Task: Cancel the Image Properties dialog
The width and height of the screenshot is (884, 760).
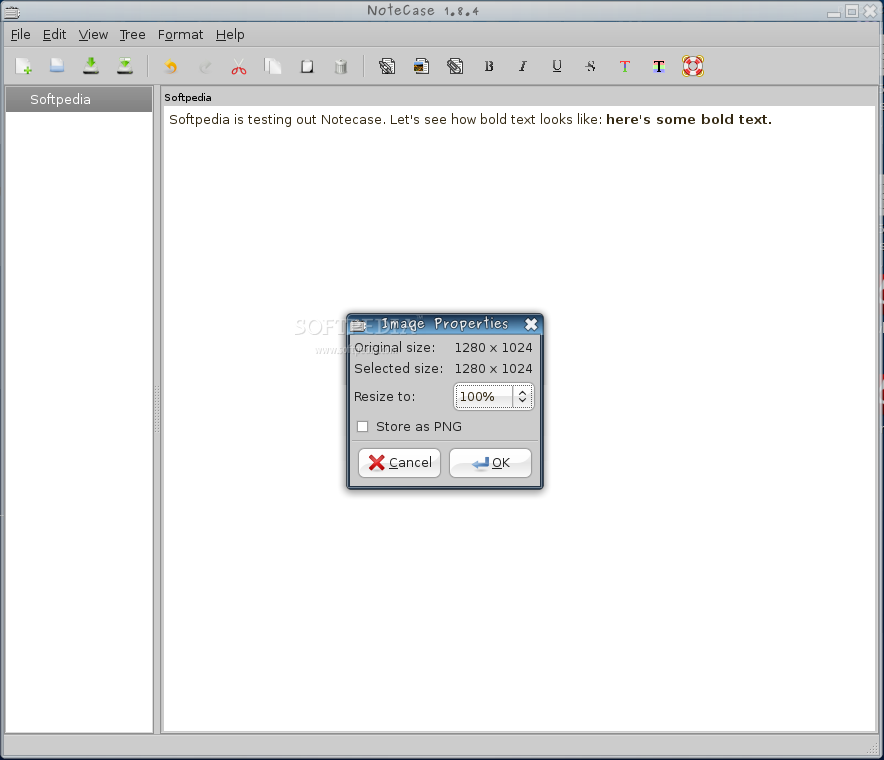Action: 399,463
